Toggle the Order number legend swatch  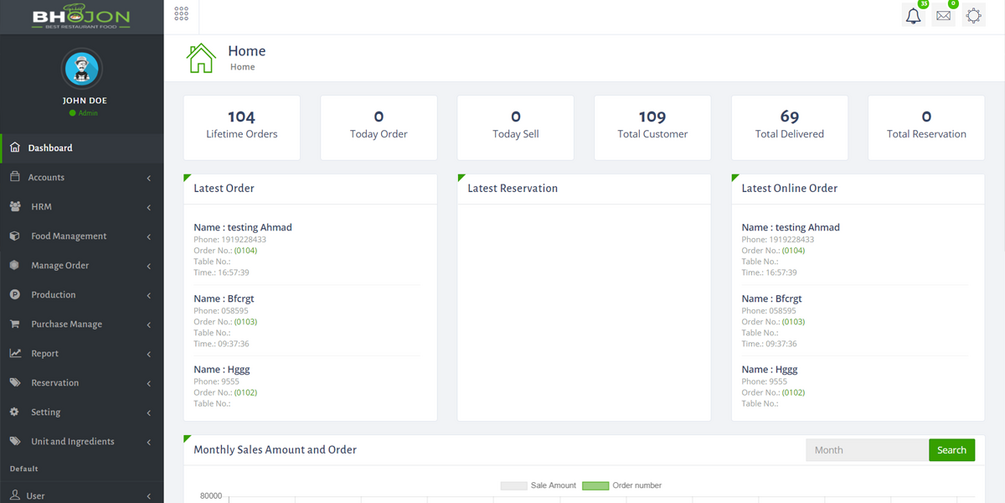click(x=595, y=486)
